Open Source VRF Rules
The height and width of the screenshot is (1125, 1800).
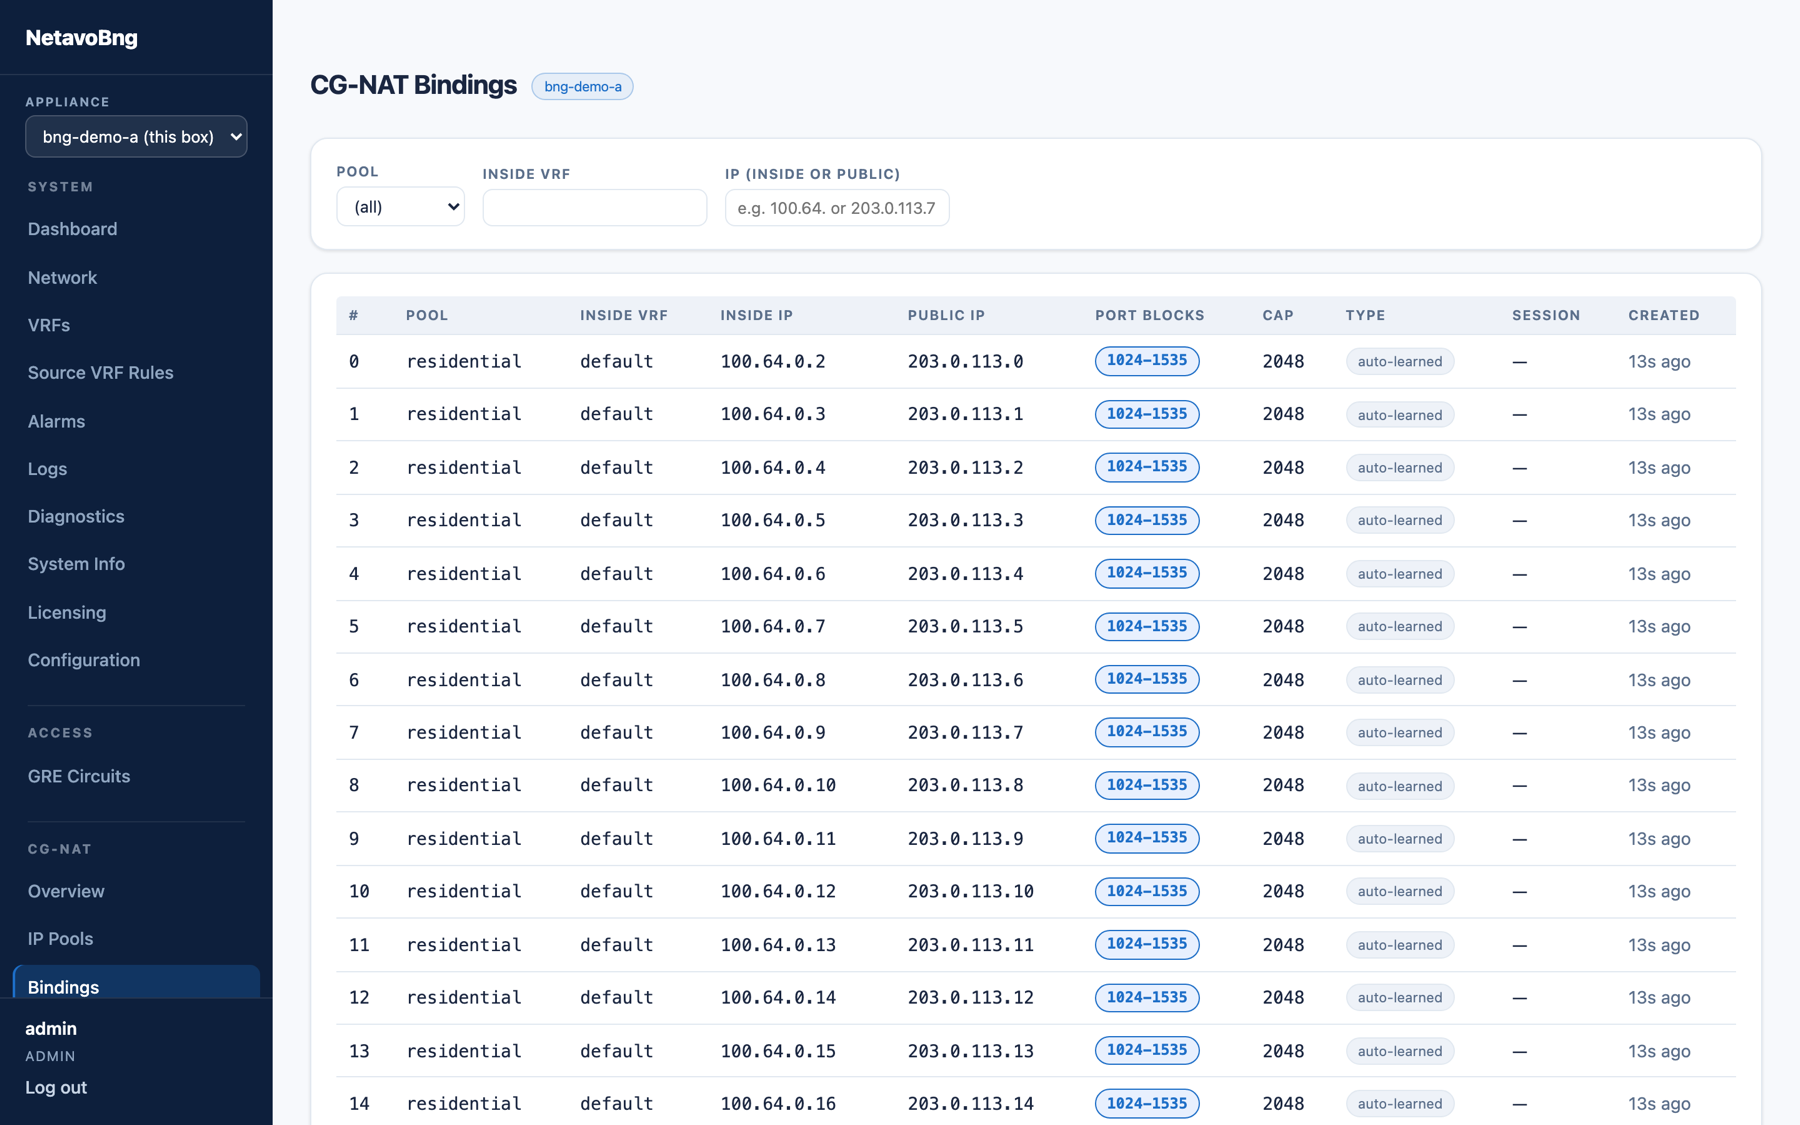[100, 372]
